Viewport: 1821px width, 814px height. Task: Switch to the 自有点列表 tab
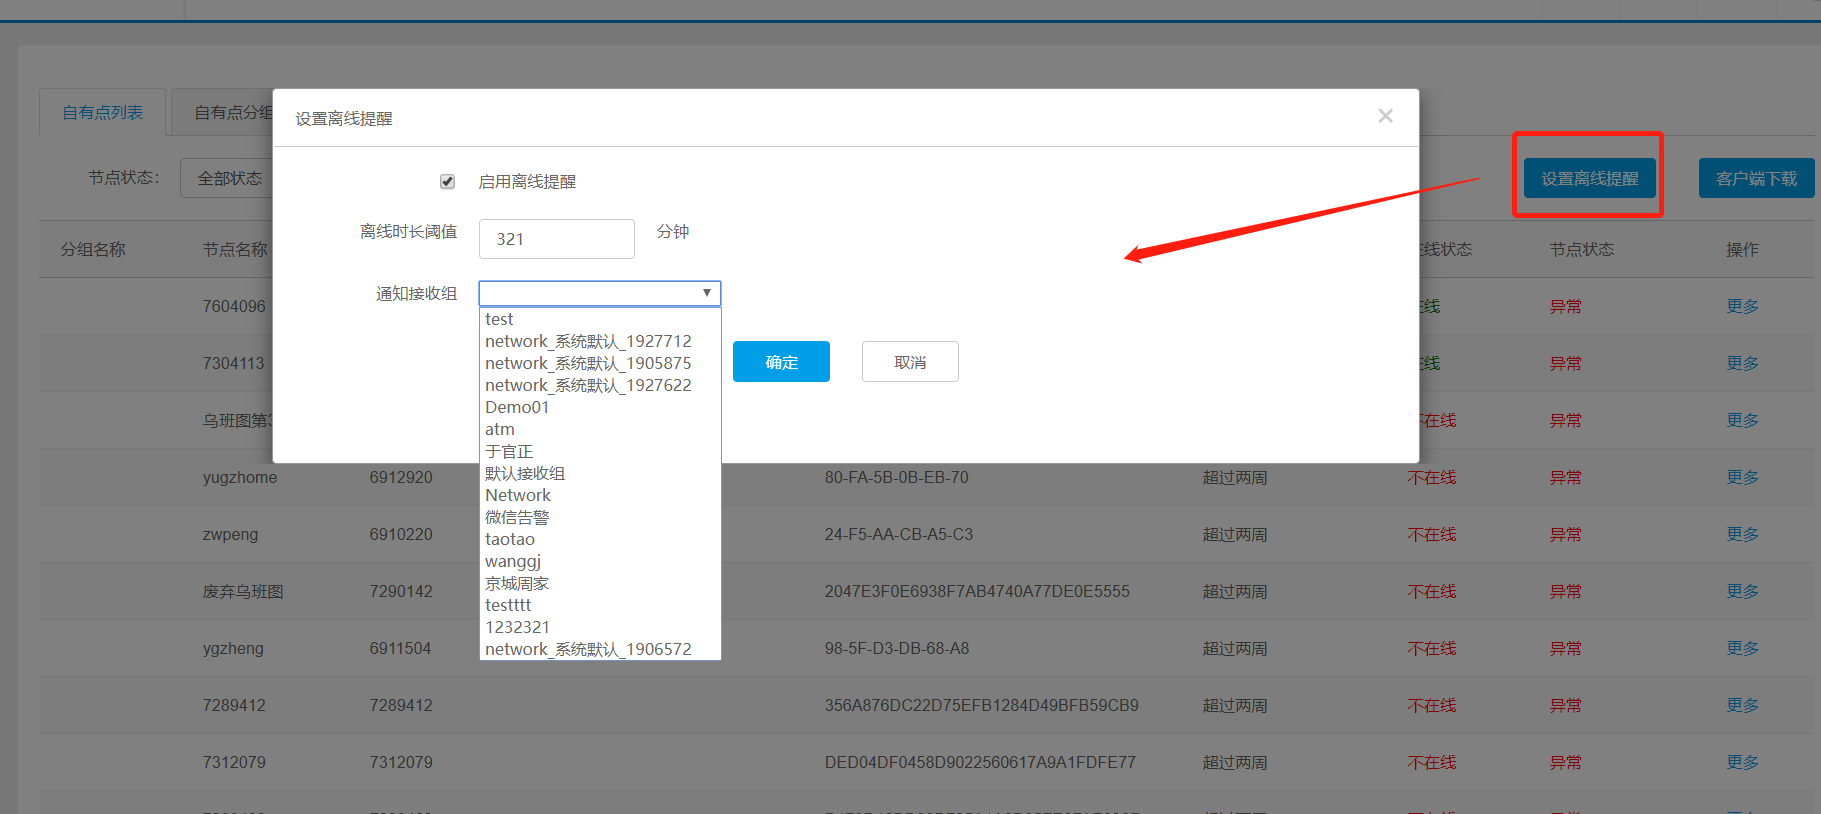pyautogui.click(x=102, y=113)
